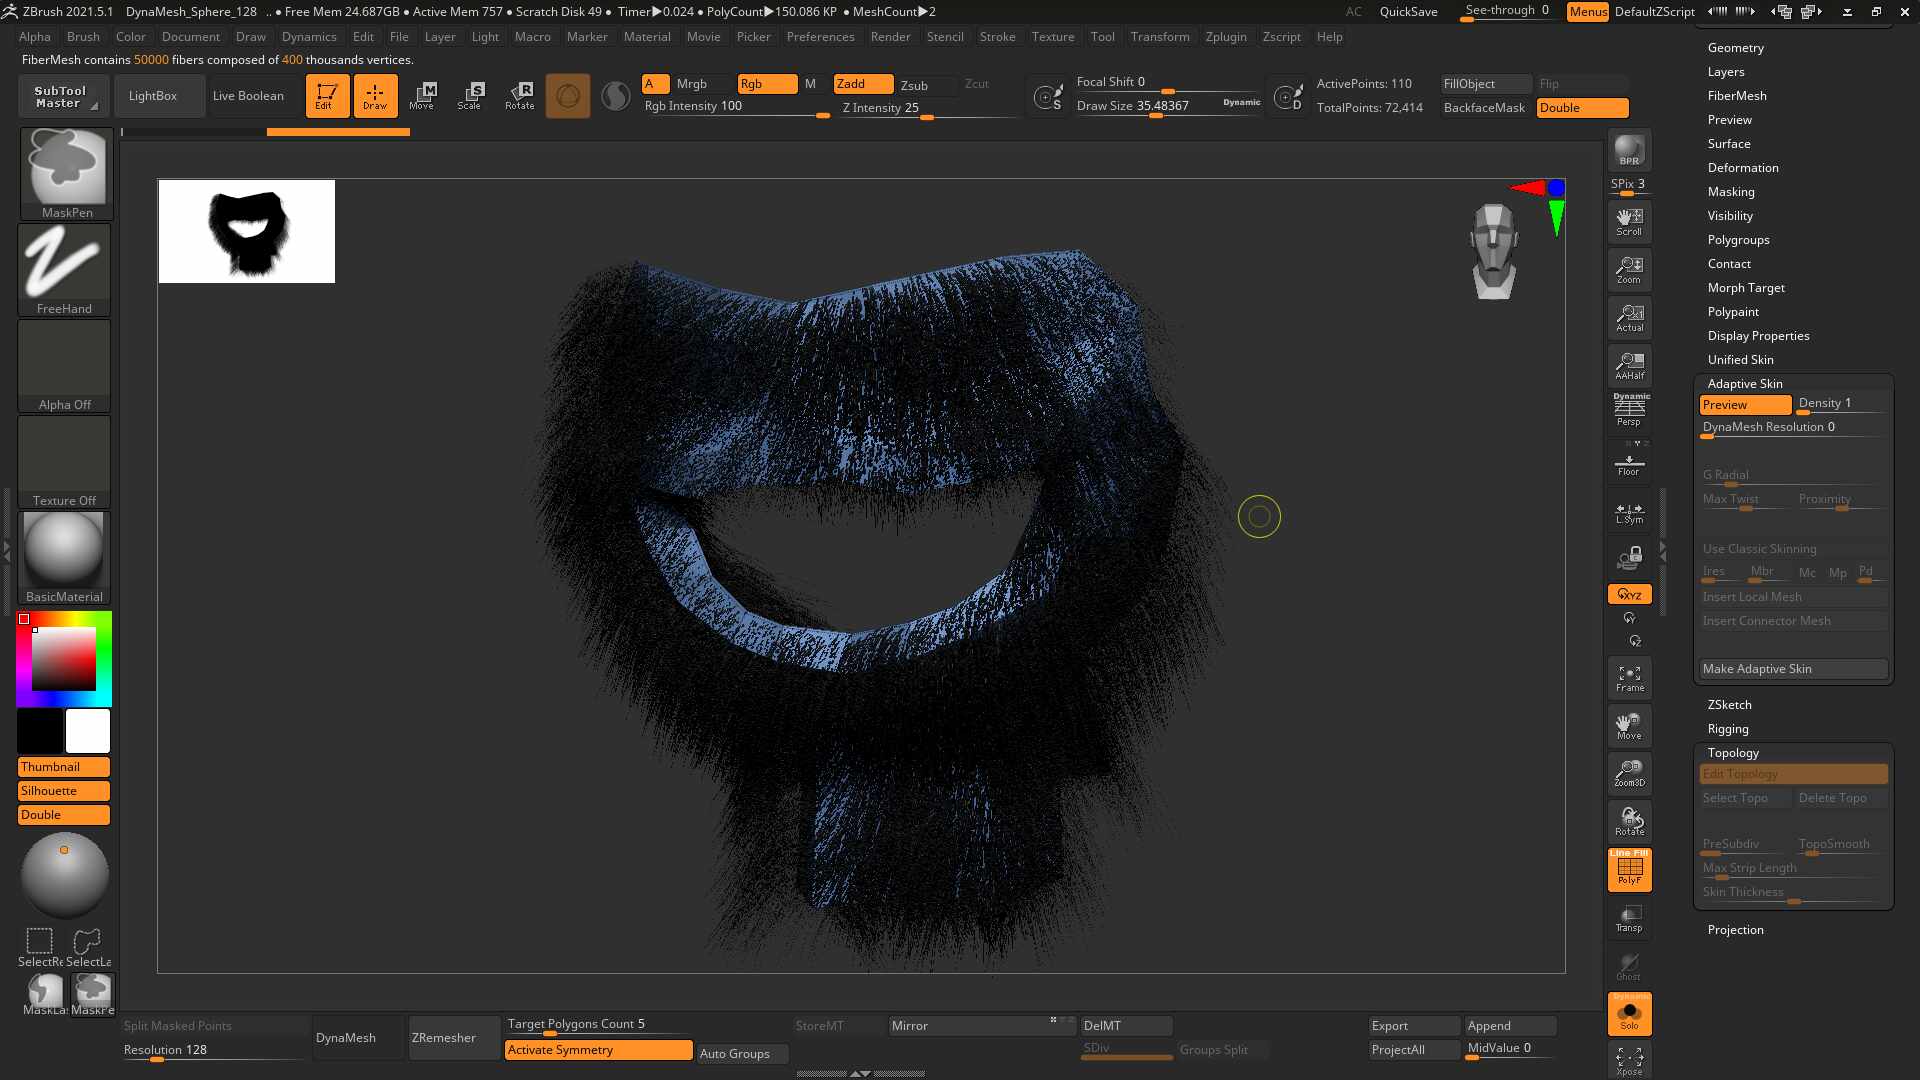Expand the Polygroups subpalette
The height and width of the screenshot is (1080, 1920).
(1738, 240)
